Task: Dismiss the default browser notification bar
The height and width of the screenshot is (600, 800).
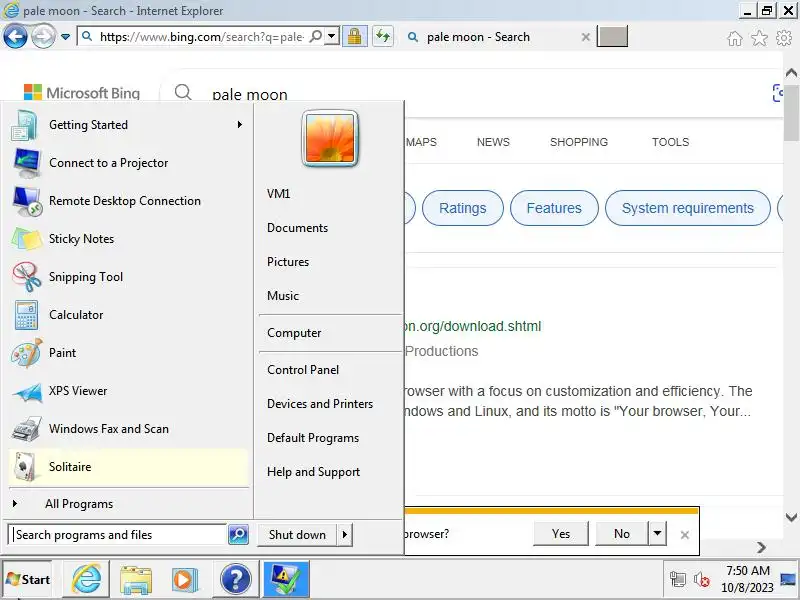Action: 685,535
